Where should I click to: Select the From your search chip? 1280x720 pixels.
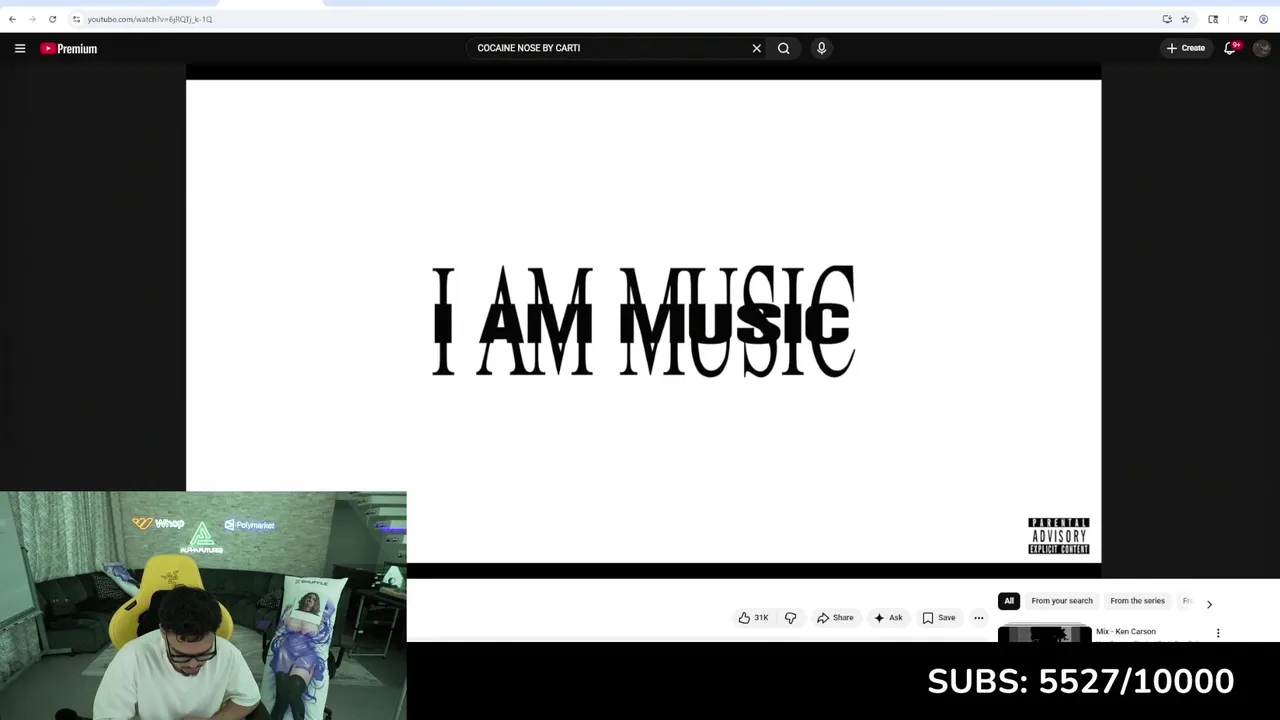click(1062, 601)
